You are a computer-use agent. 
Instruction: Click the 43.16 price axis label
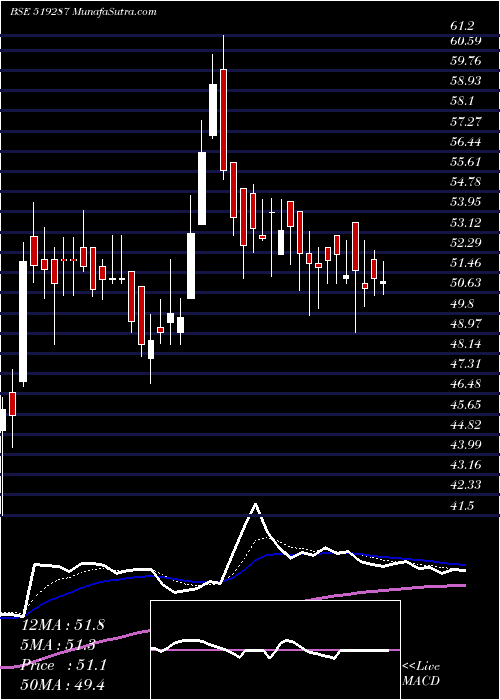[x=466, y=465]
